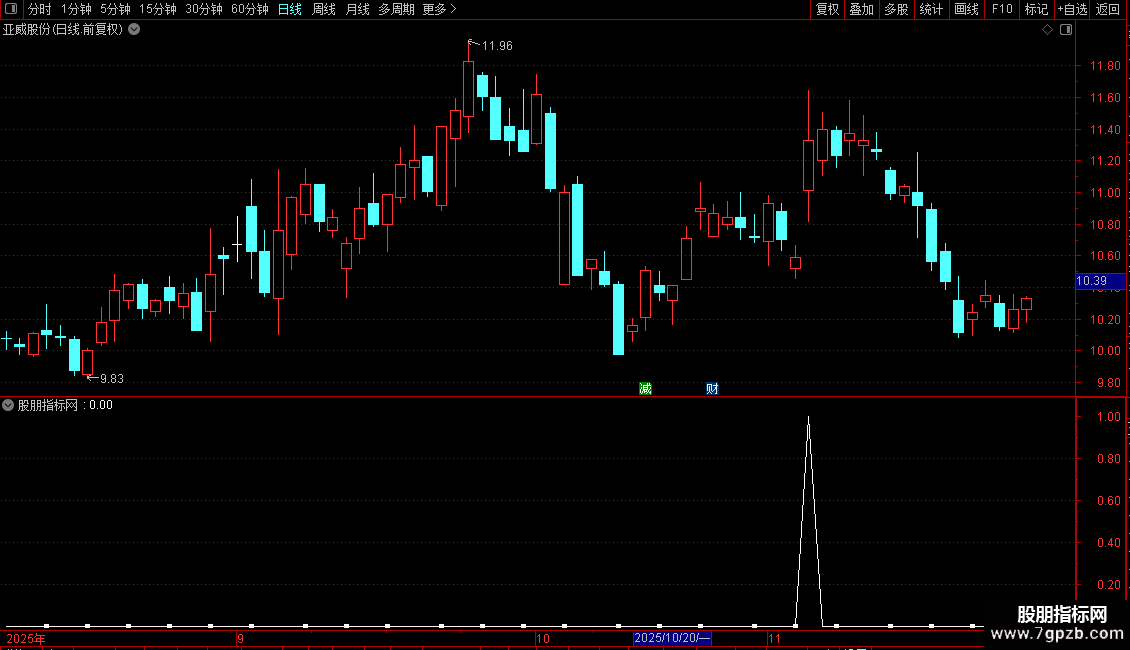
Task: Click the 2025/10/20 date marker on time axis
Action: (672, 638)
